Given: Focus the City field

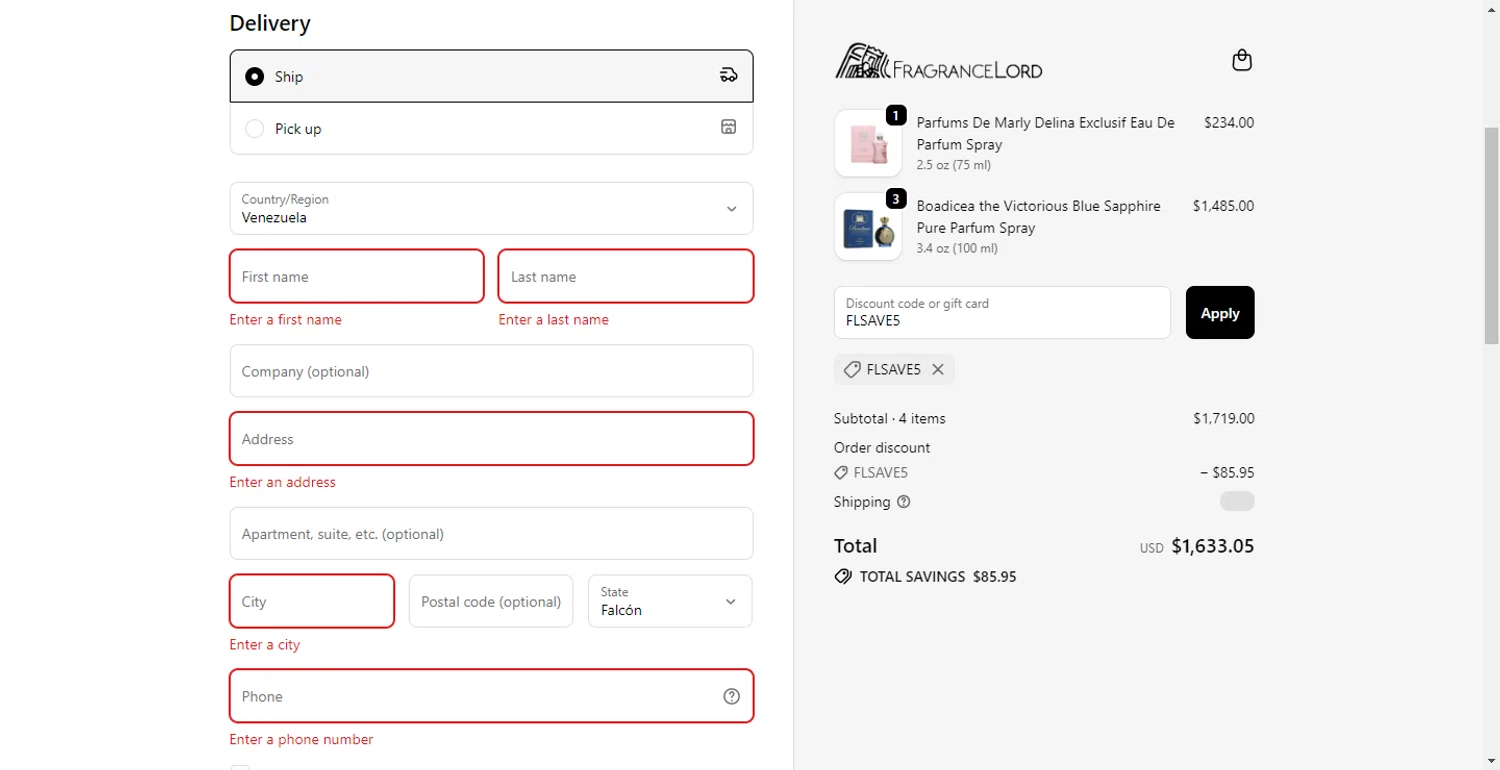Looking at the screenshot, I should tap(312, 601).
